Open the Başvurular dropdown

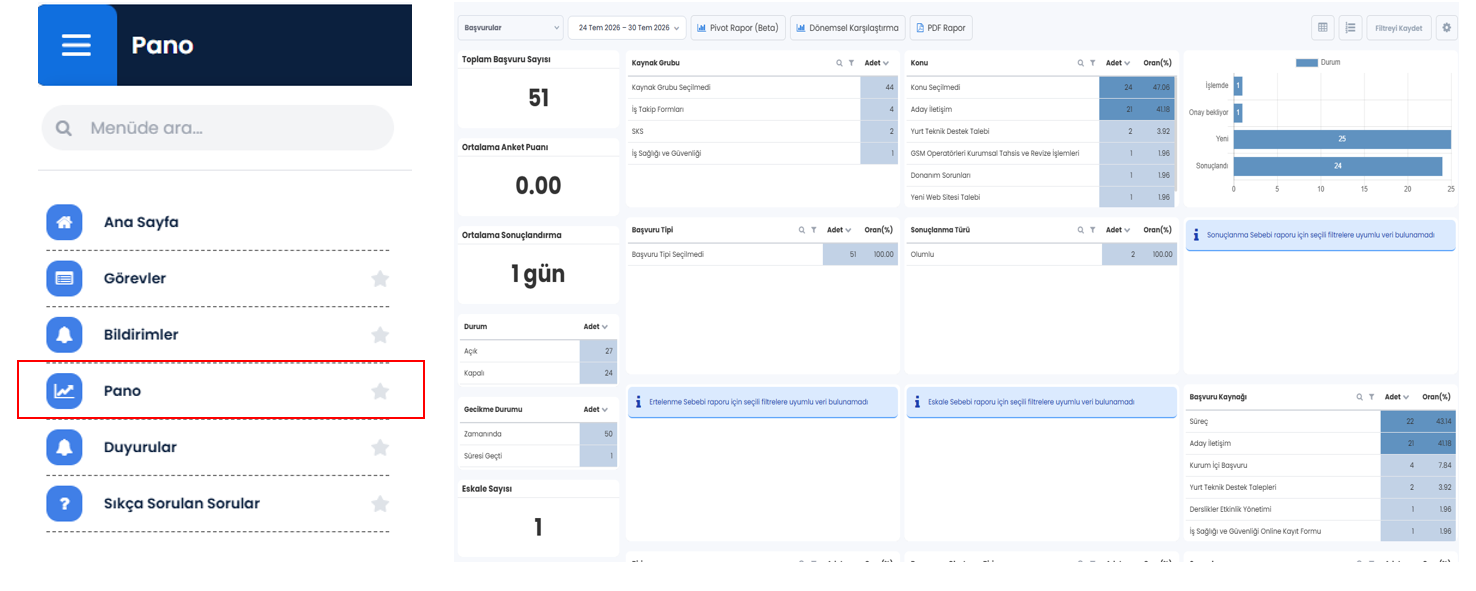[x=510, y=28]
